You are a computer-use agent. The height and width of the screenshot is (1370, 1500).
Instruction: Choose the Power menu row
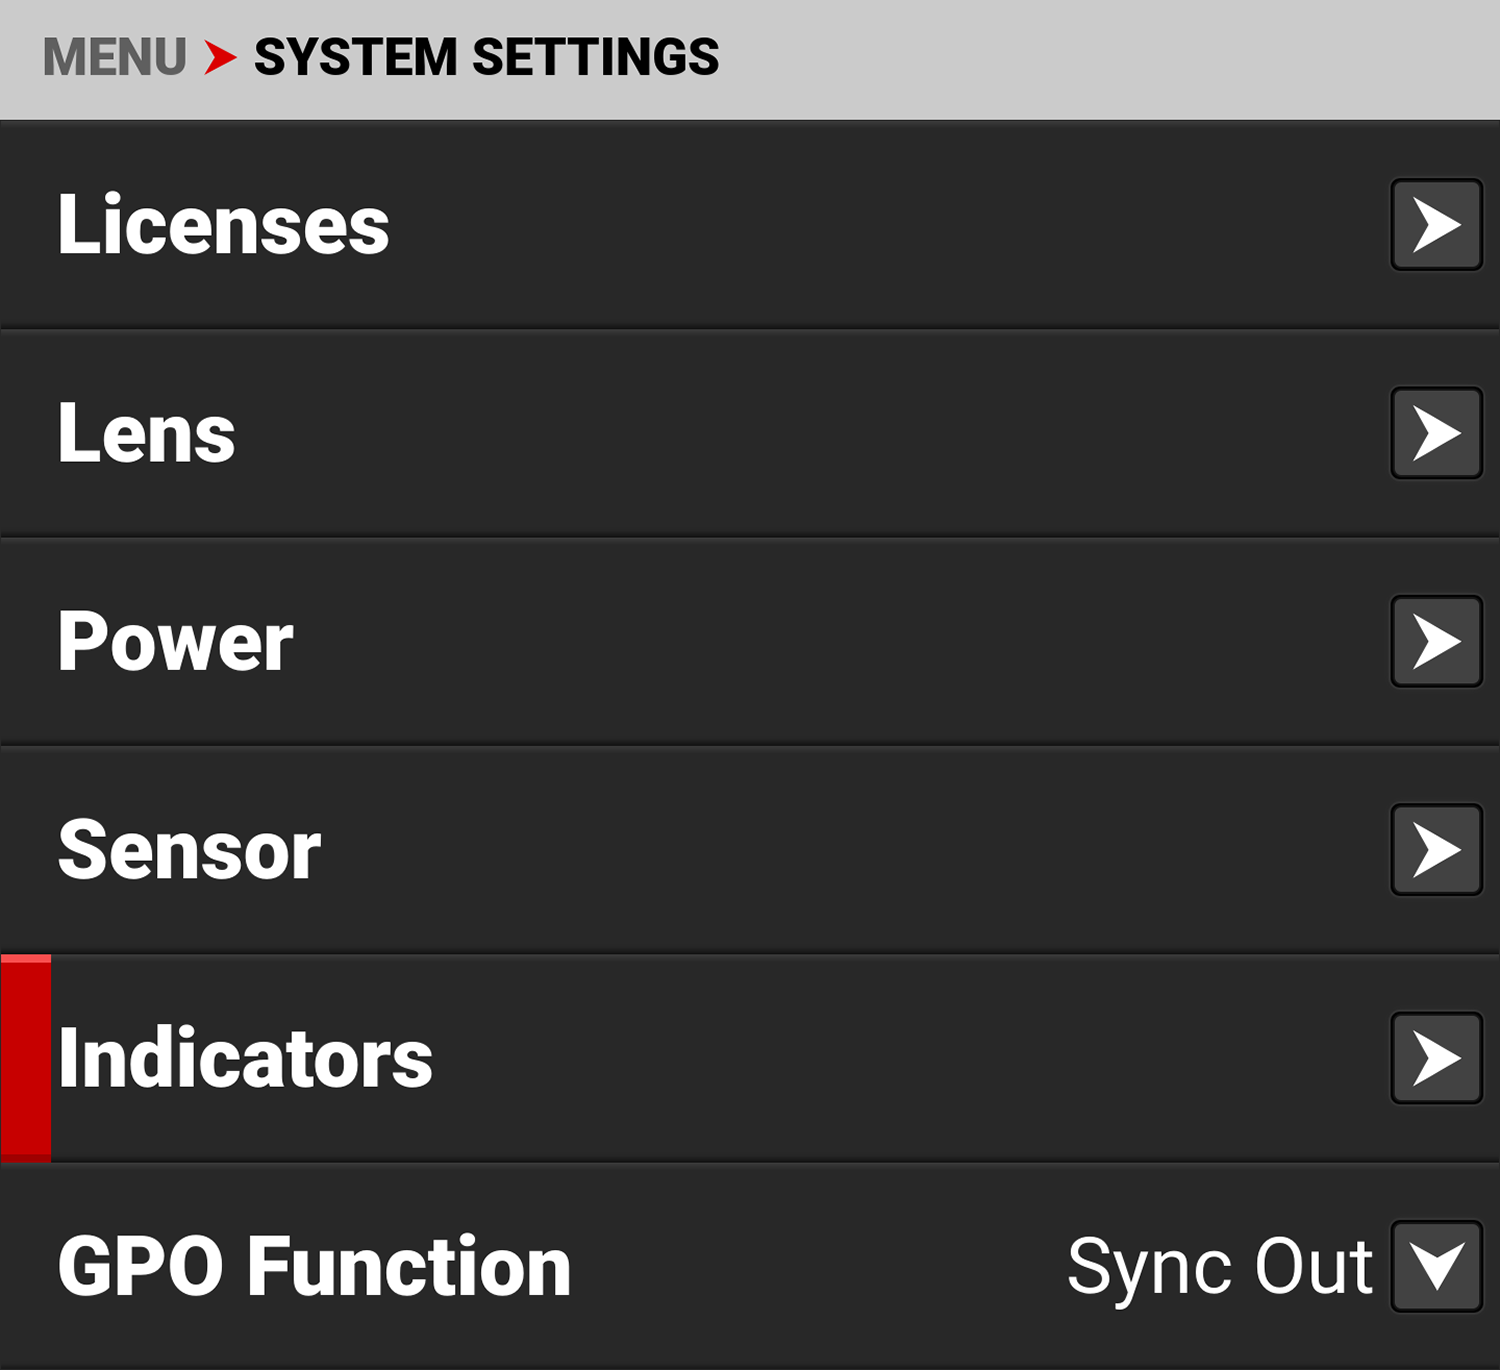(x=176, y=641)
